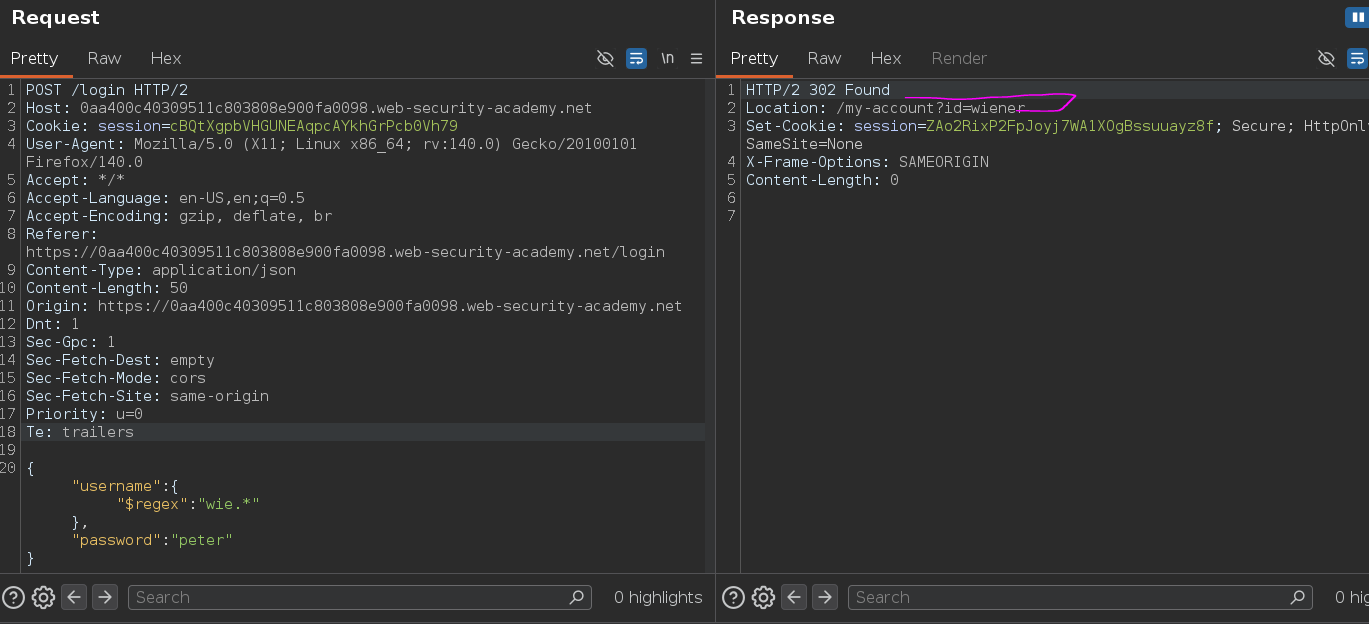Toggle word wrap icon in Response

[x=1357, y=58]
